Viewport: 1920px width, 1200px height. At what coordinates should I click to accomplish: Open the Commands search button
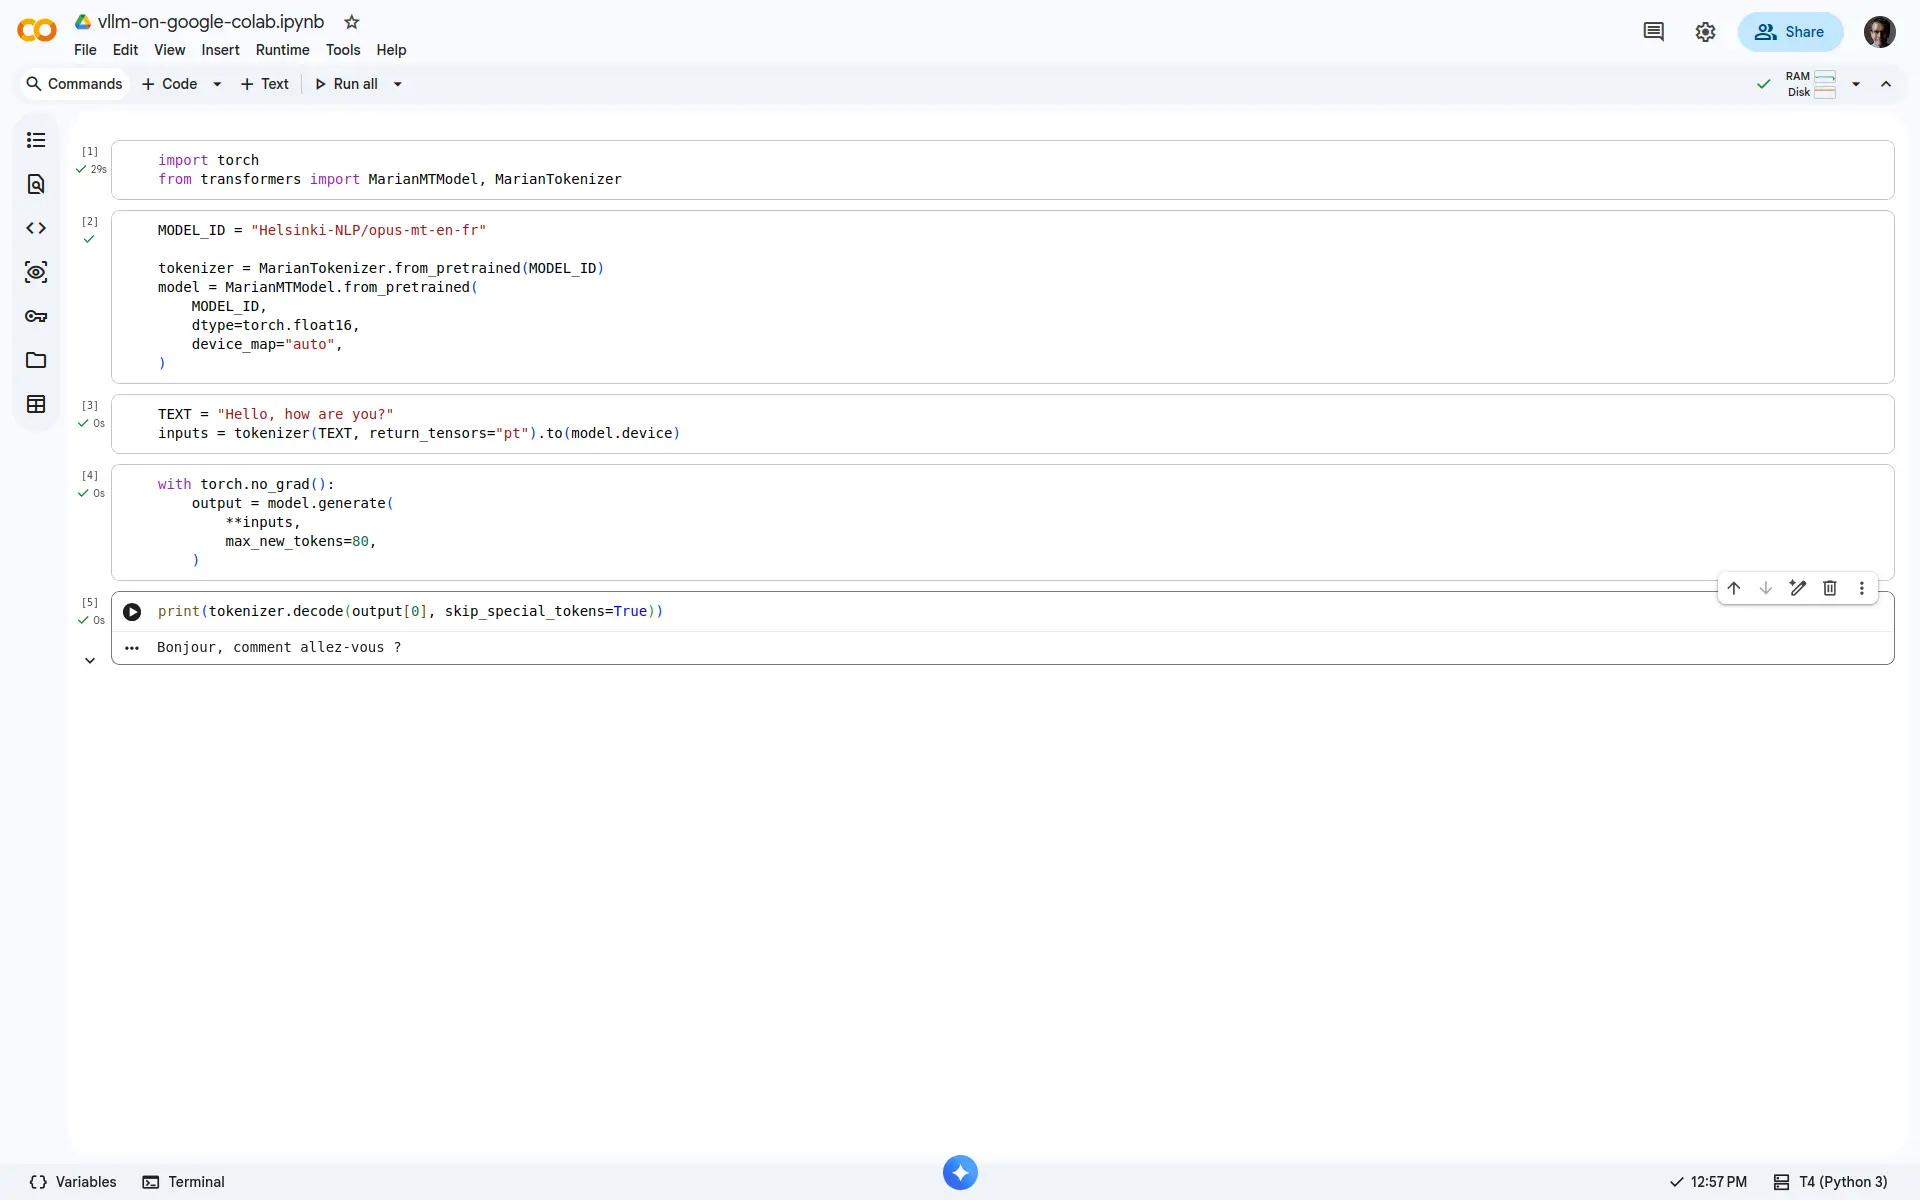75,84
